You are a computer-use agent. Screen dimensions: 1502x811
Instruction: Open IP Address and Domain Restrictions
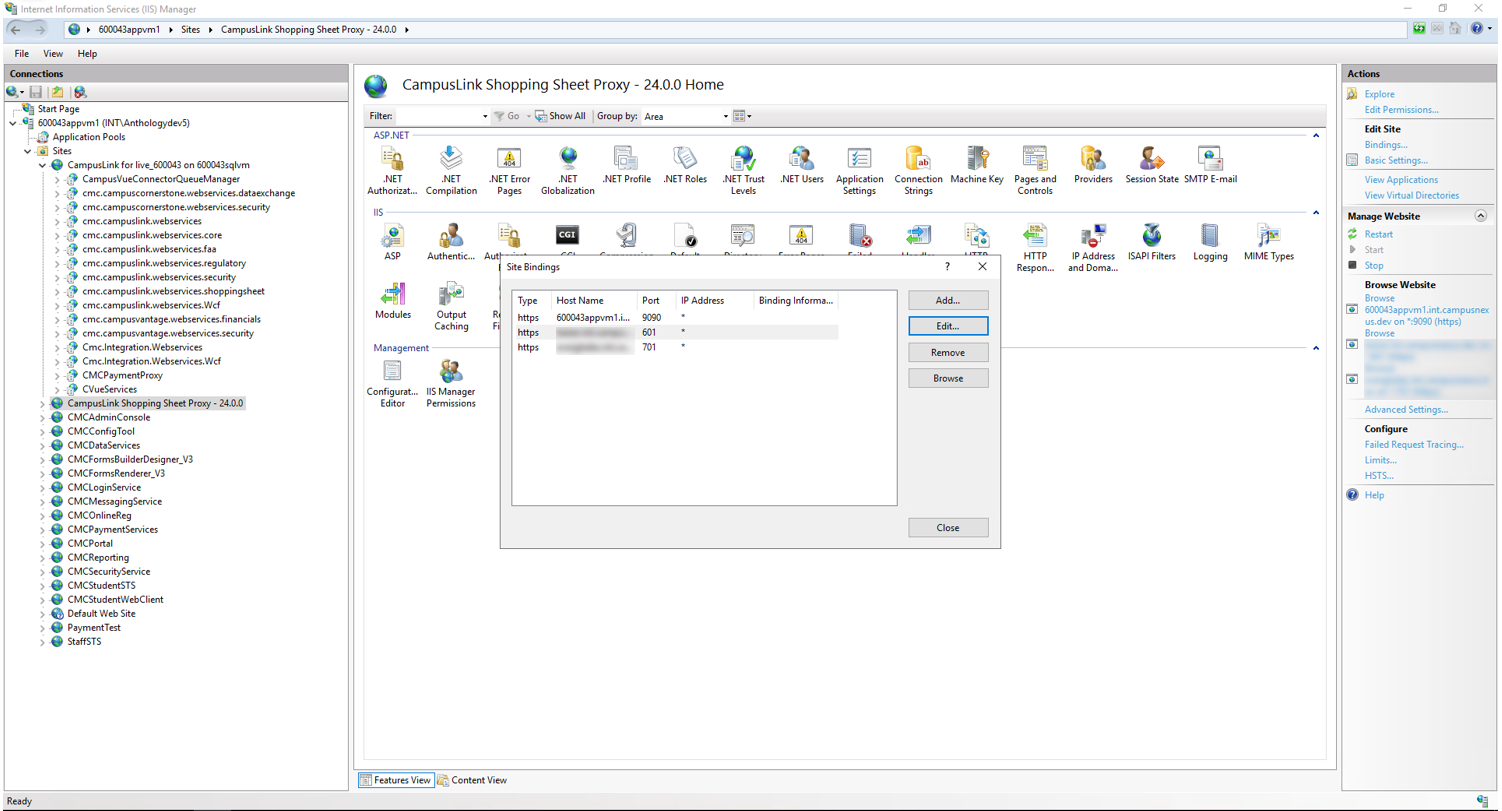point(1093,247)
